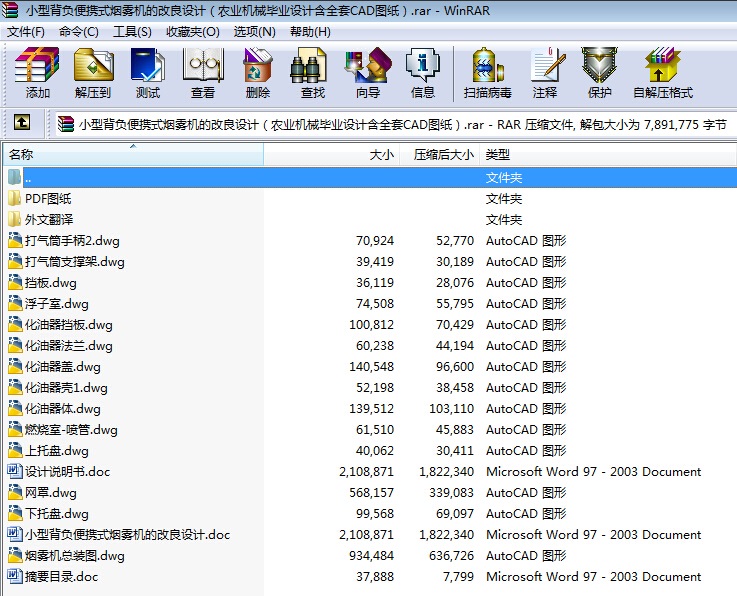Image resolution: width=737 pixels, height=596 pixels.
Task: Click packed size value 339,083
Action: [451, 492]
